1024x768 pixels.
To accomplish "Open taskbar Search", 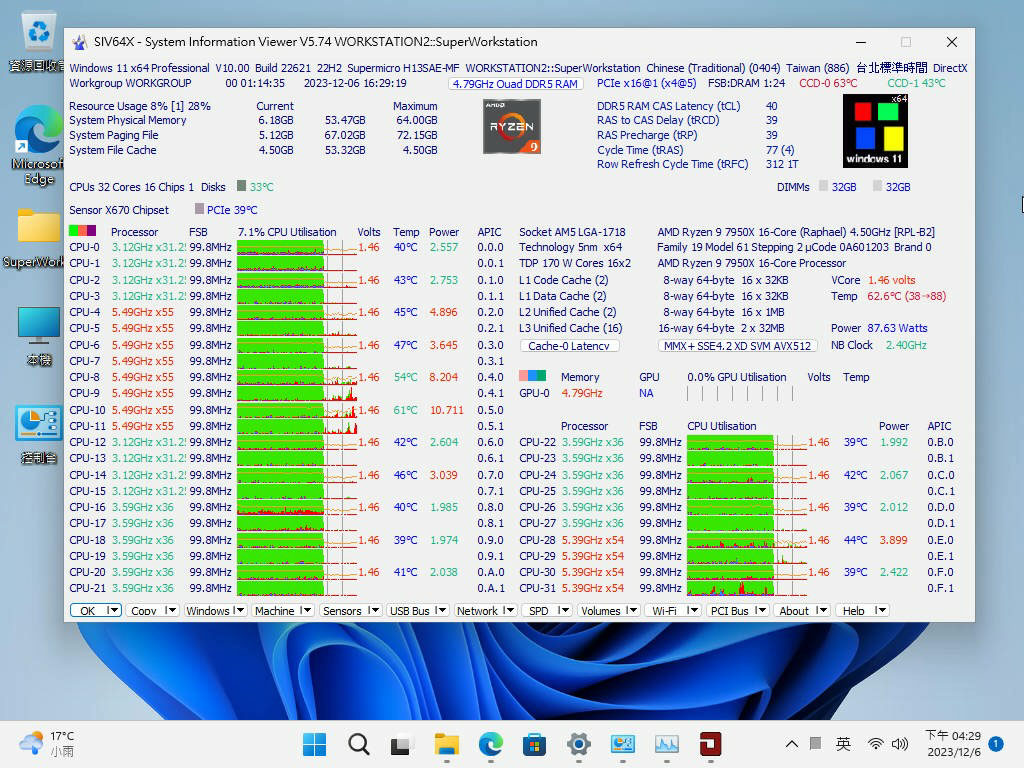I will tap(359, 744).
